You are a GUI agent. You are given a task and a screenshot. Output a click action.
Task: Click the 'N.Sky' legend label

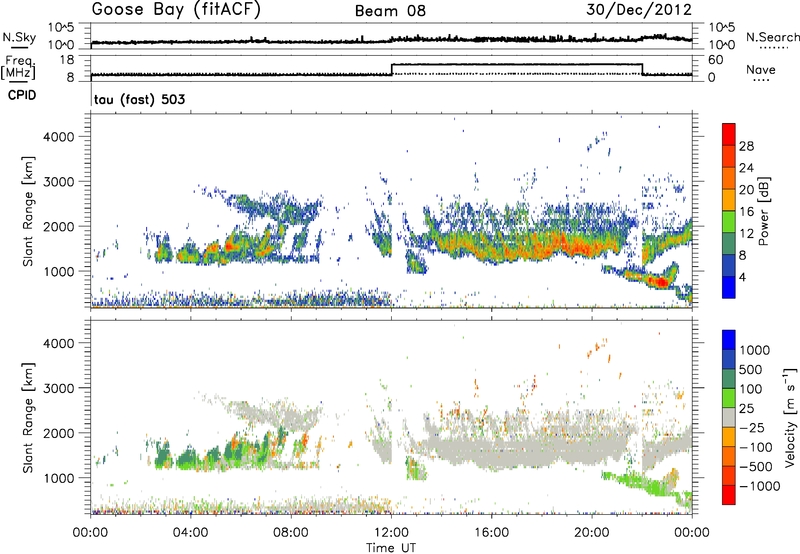coord(19,37)
